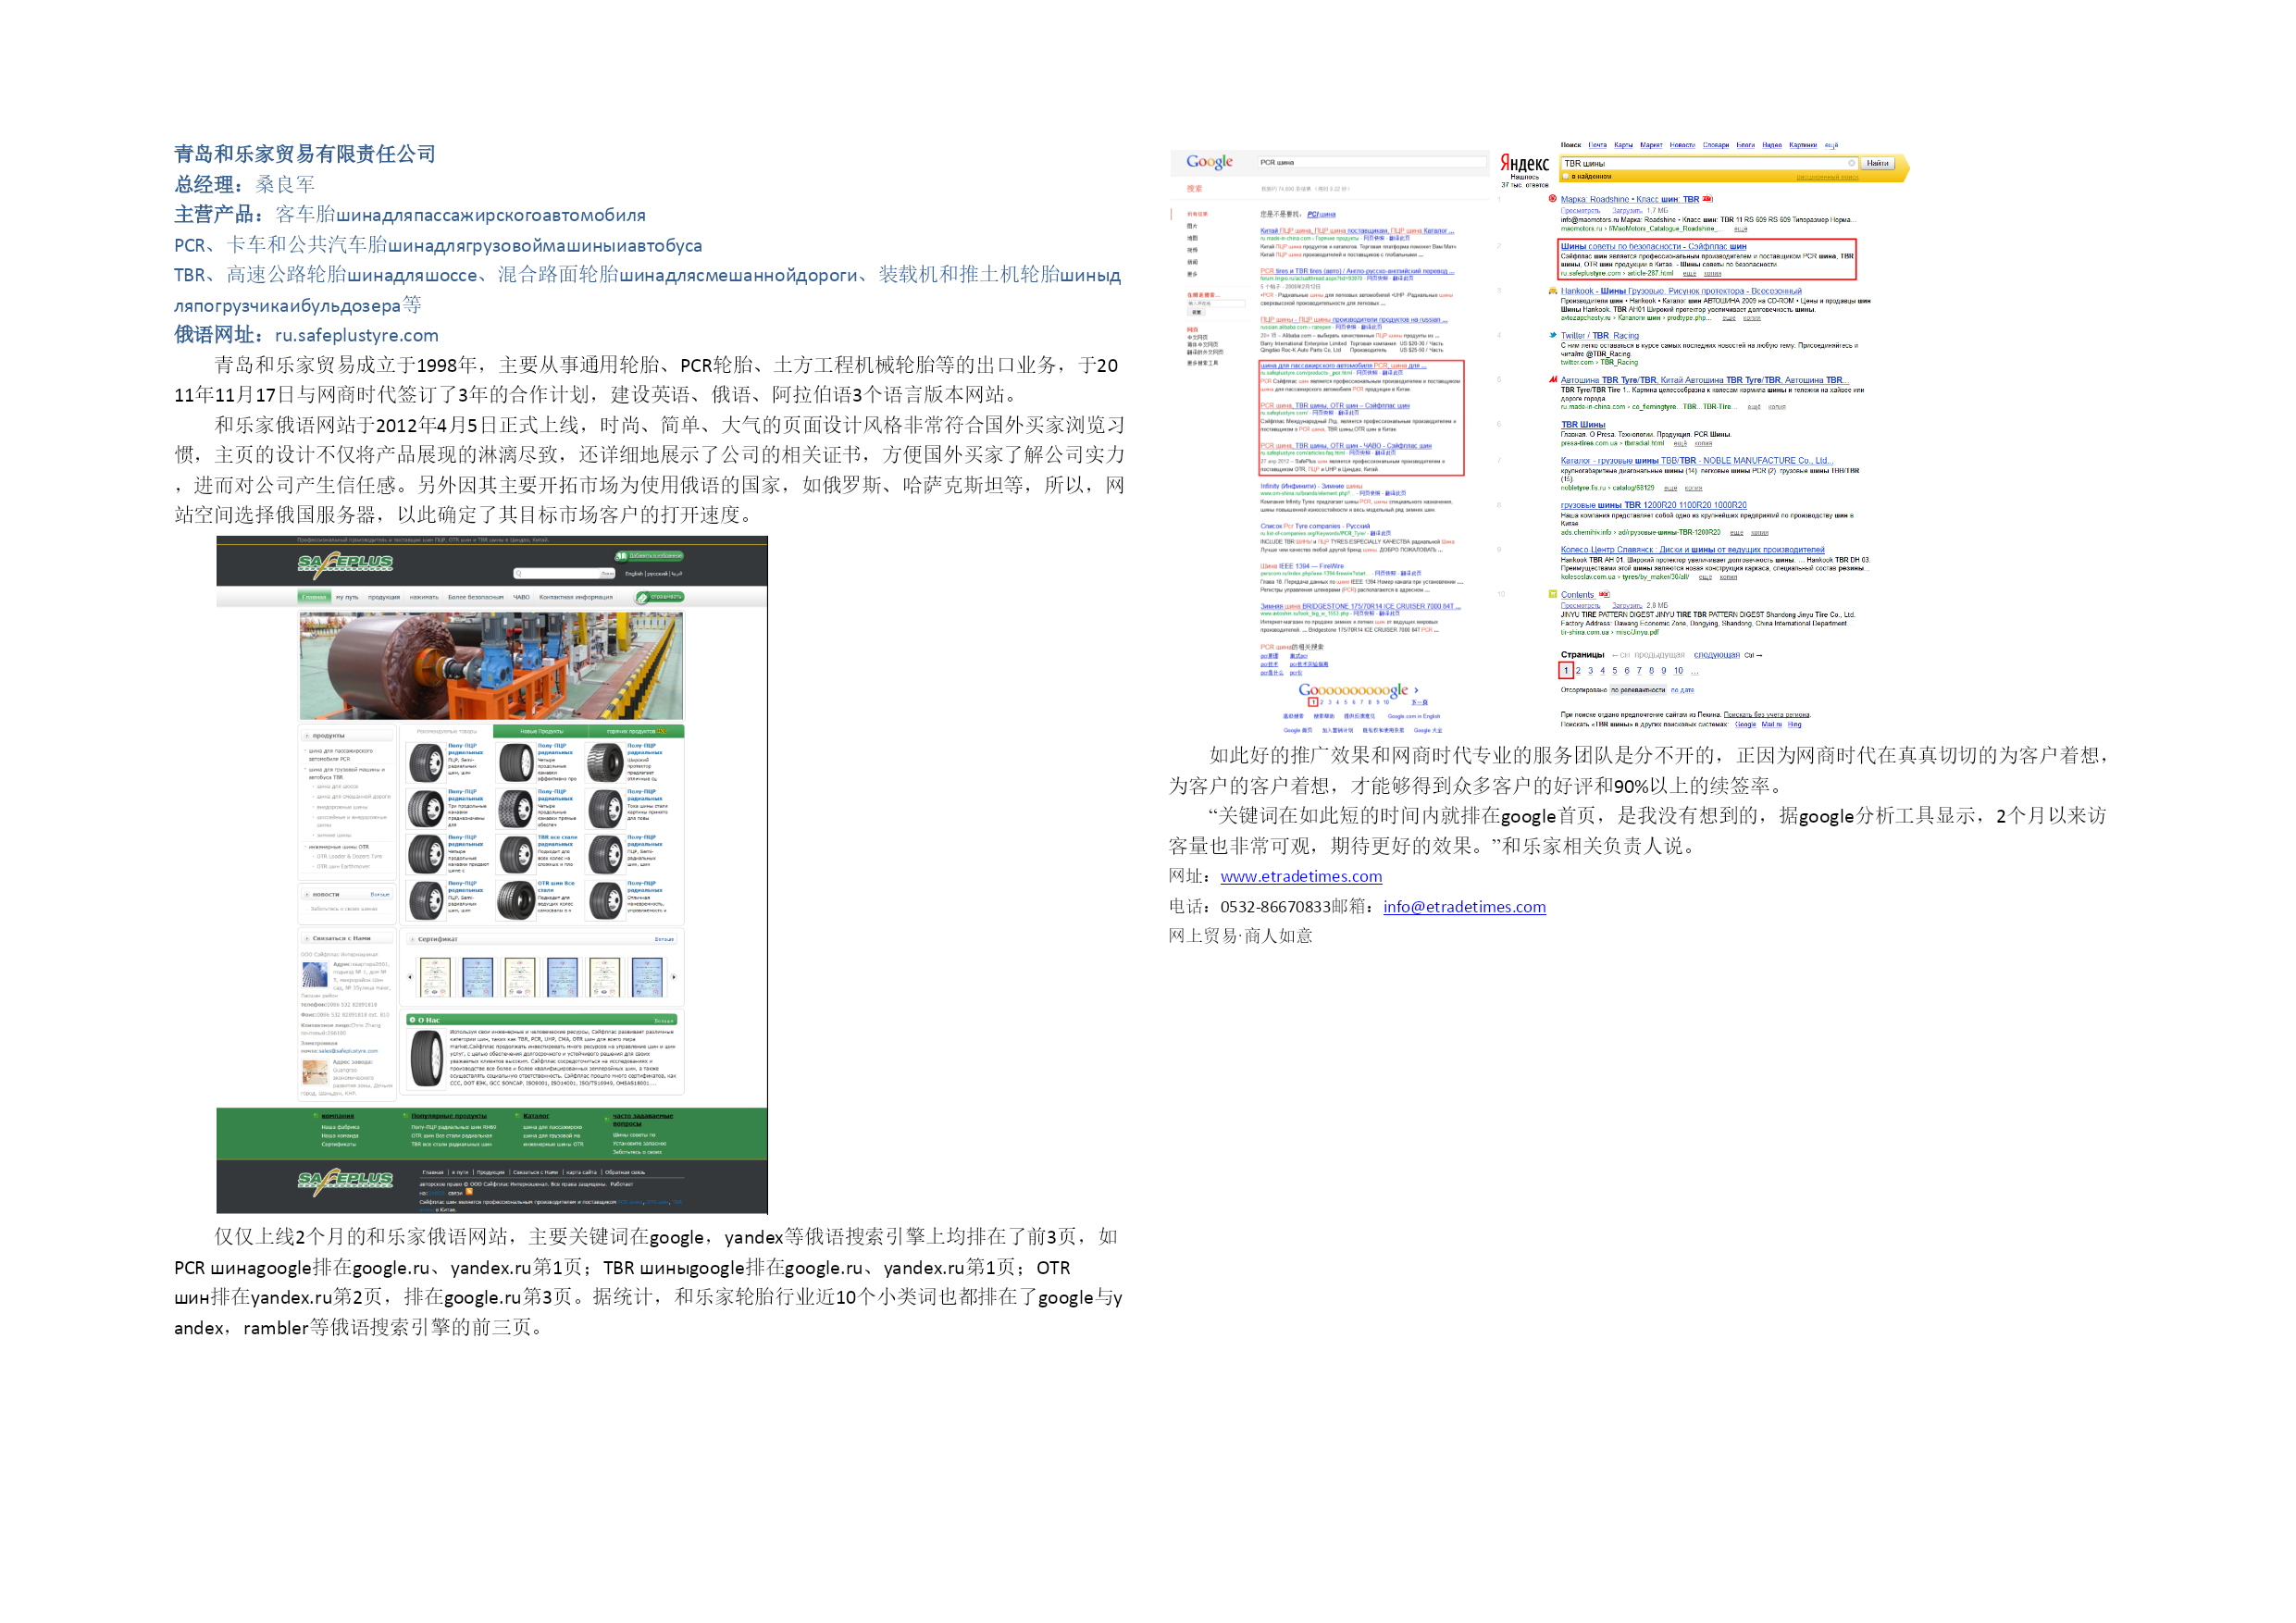The image size is (2296, 1623).
Task: Select the Yandex search results screenshot
Action: pyautogui.click(x=1705, y=434)
